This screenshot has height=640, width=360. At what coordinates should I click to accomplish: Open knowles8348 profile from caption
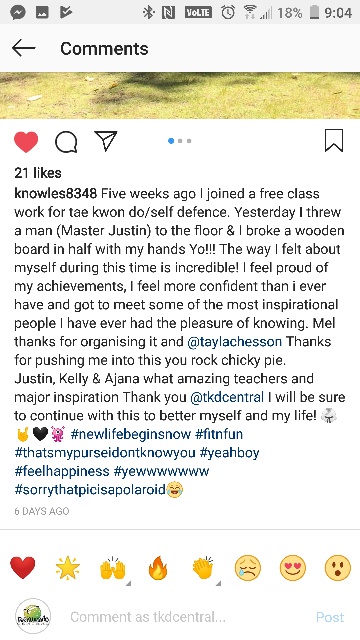(56, 193)
